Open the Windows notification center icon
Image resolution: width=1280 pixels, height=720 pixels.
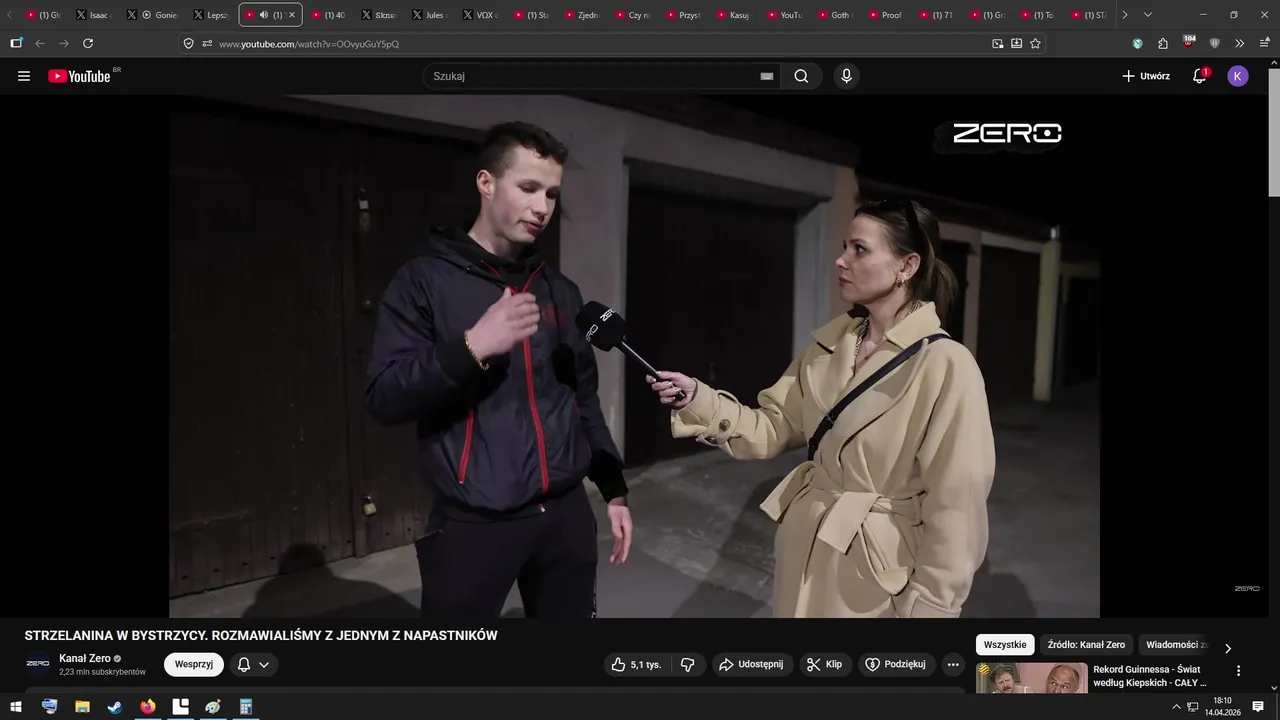click(1258, 707)
